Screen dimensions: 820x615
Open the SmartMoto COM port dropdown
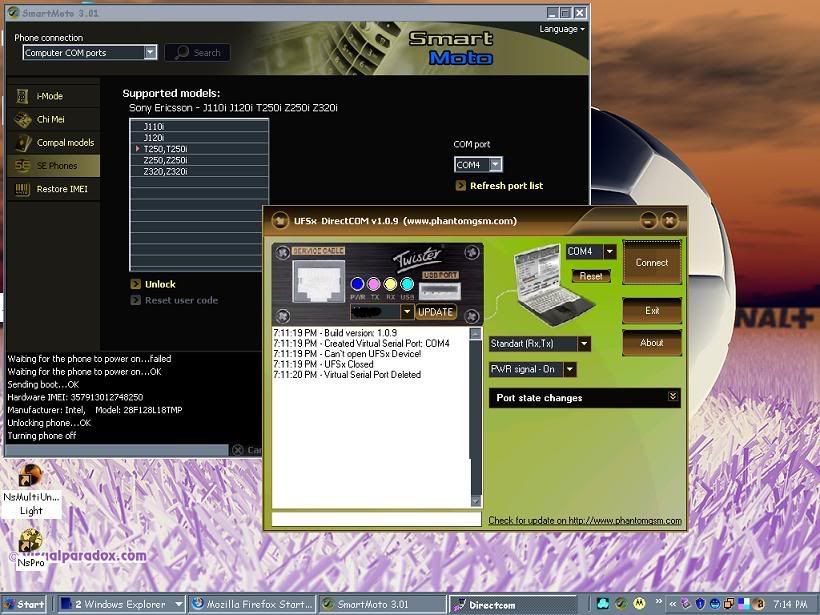[496, 165]
